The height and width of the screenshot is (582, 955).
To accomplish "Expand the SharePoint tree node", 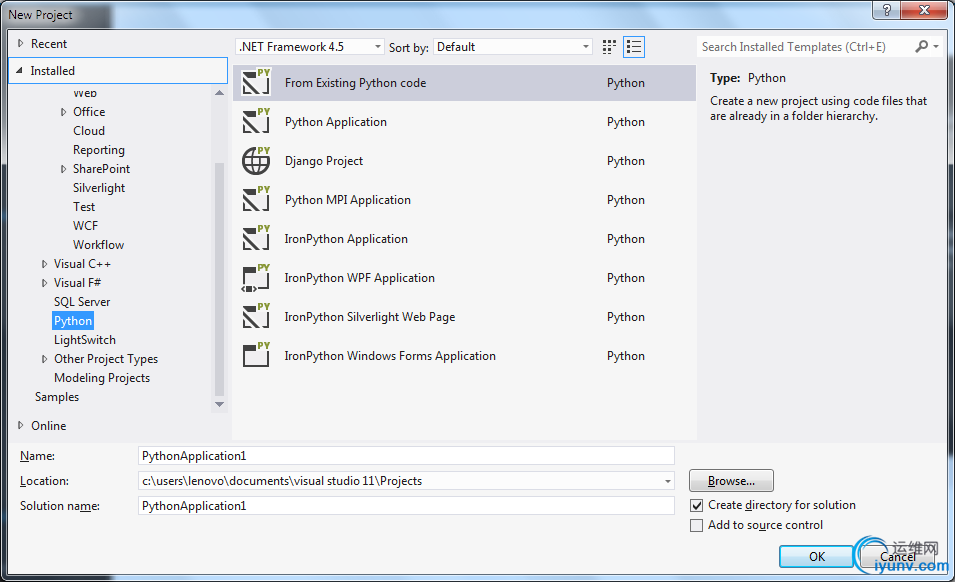I will point(63,169).
